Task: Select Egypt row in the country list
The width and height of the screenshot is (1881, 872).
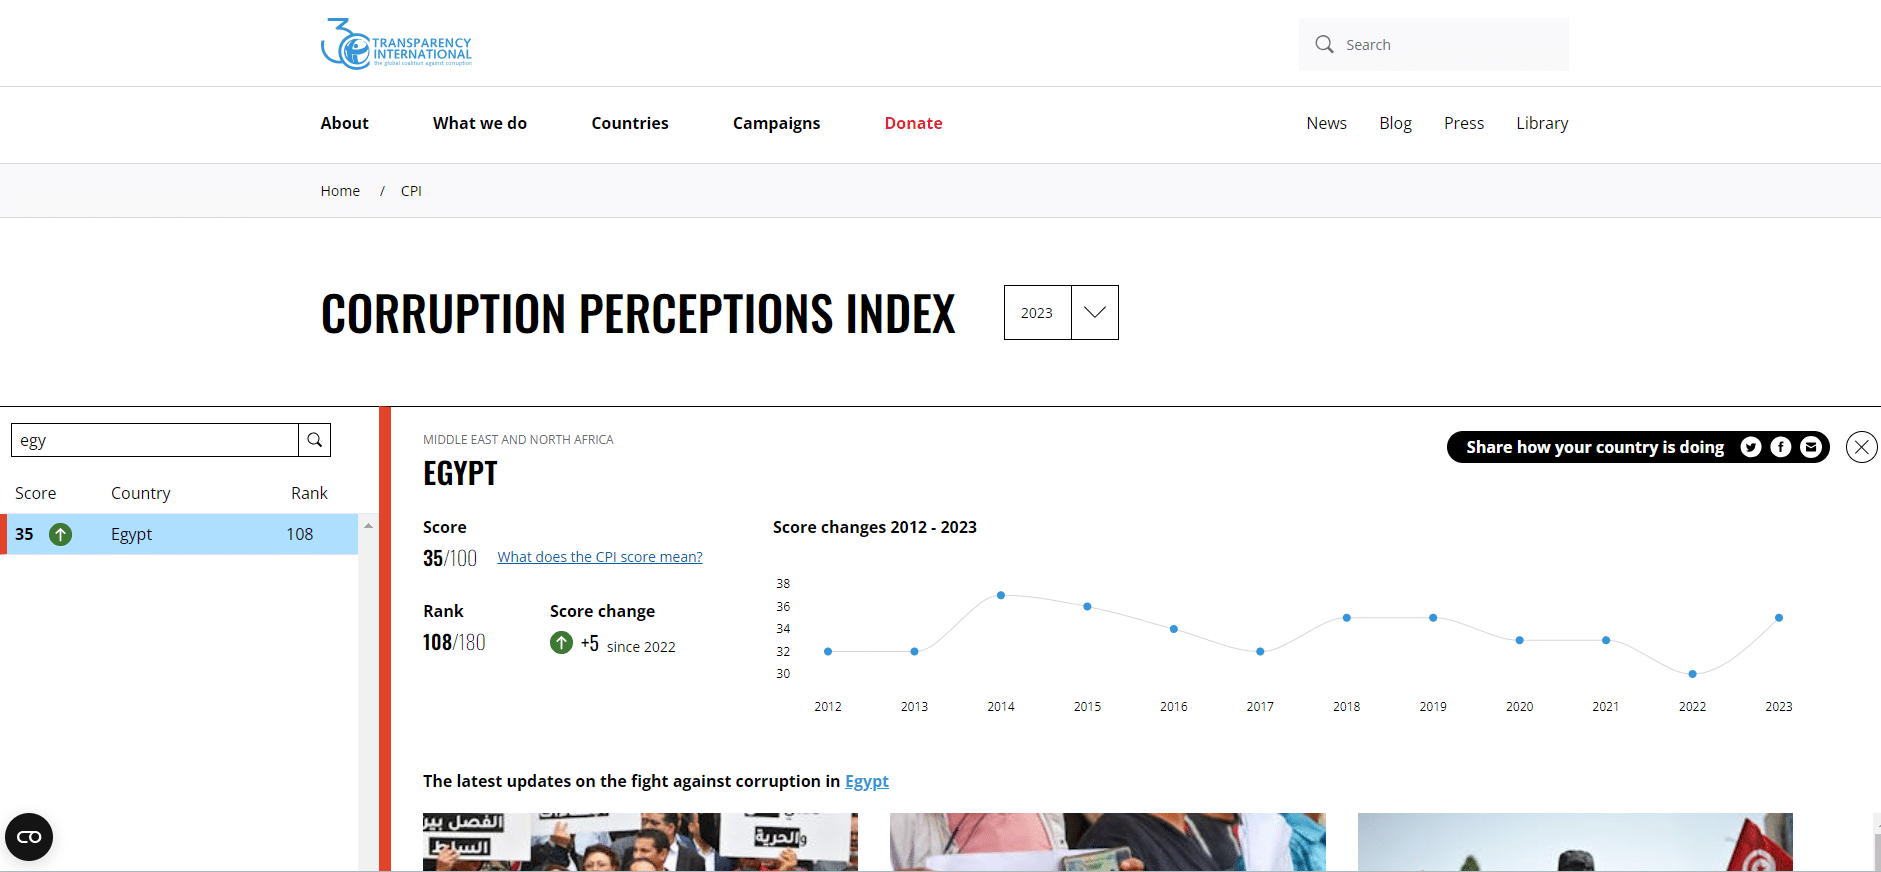Action: coord(180,534)
